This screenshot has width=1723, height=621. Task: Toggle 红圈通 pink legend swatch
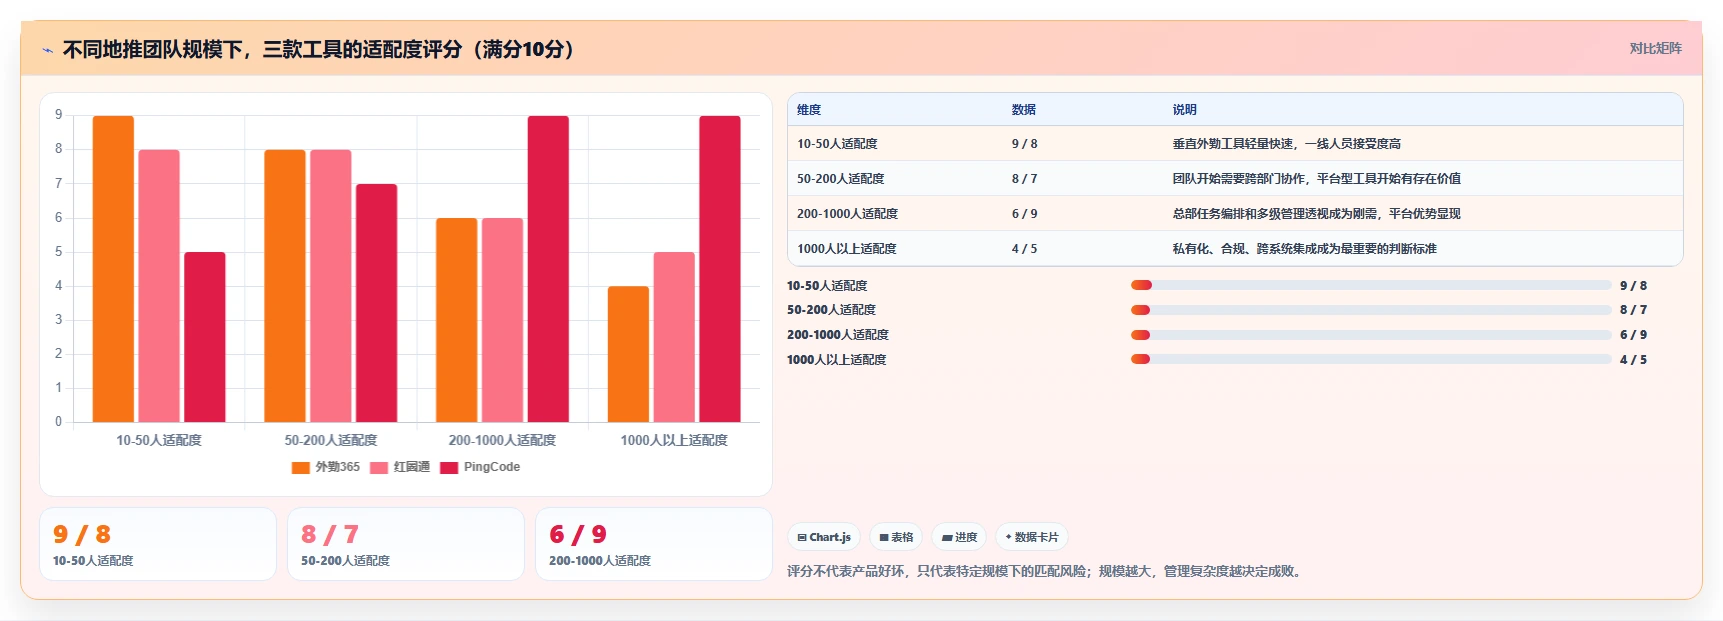[378, 467]
